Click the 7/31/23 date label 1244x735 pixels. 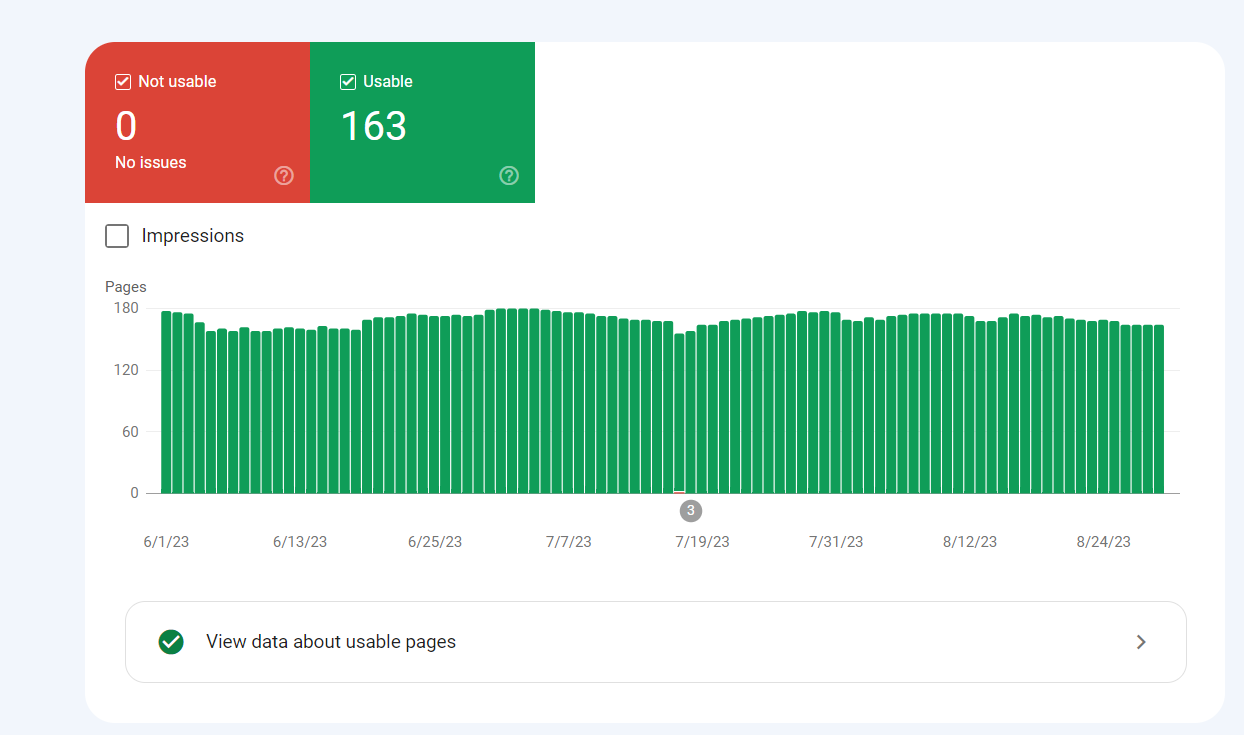[x=836, y=542]
